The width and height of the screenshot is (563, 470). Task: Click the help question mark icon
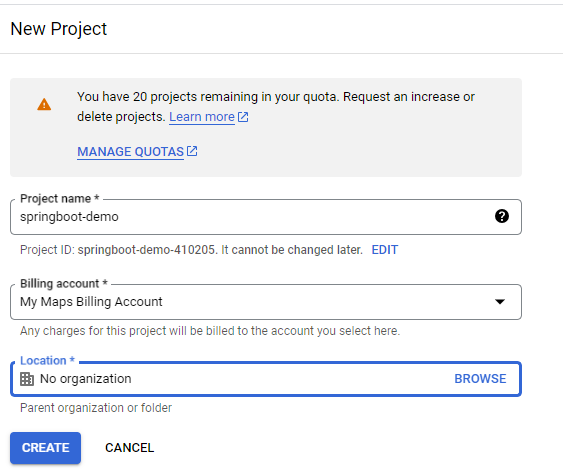502,216
